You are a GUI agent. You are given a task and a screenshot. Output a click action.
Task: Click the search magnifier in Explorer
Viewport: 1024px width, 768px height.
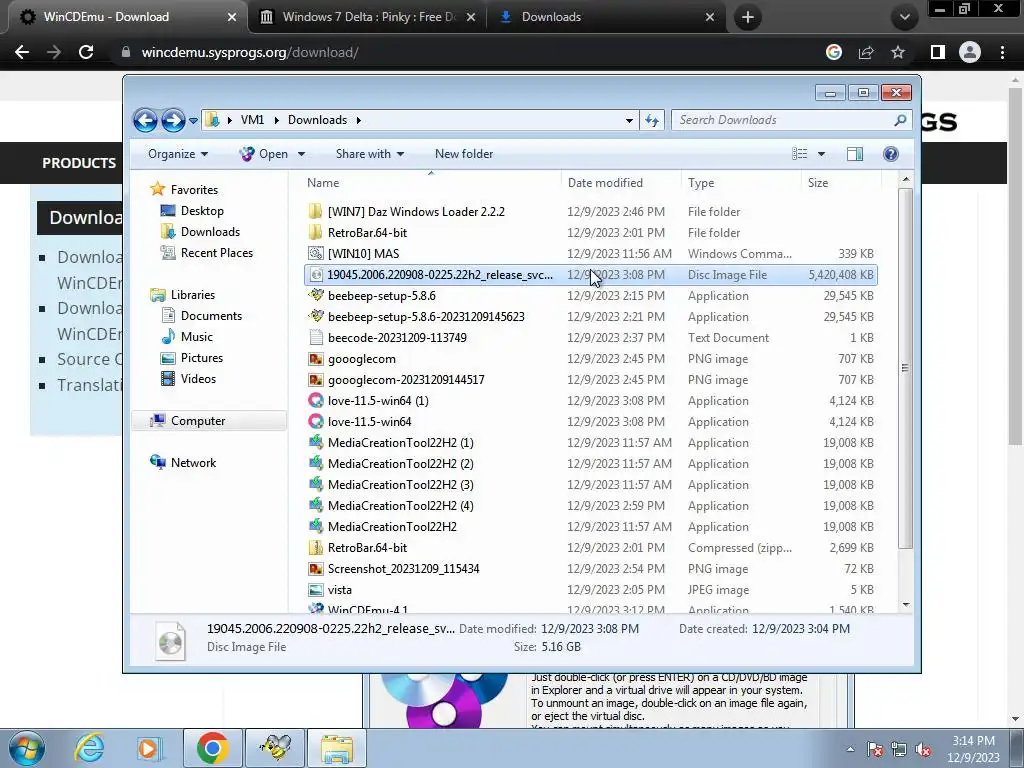point(900,120)
